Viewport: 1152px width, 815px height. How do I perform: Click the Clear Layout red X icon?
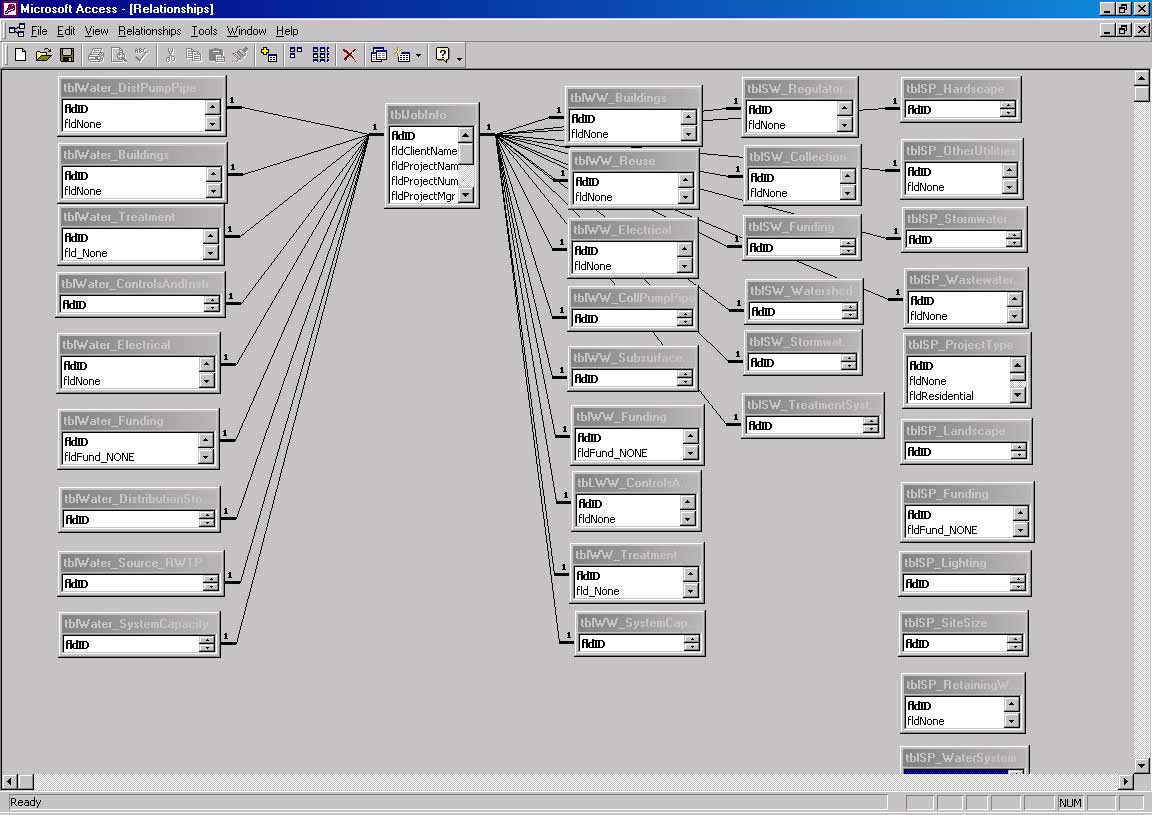350,55
